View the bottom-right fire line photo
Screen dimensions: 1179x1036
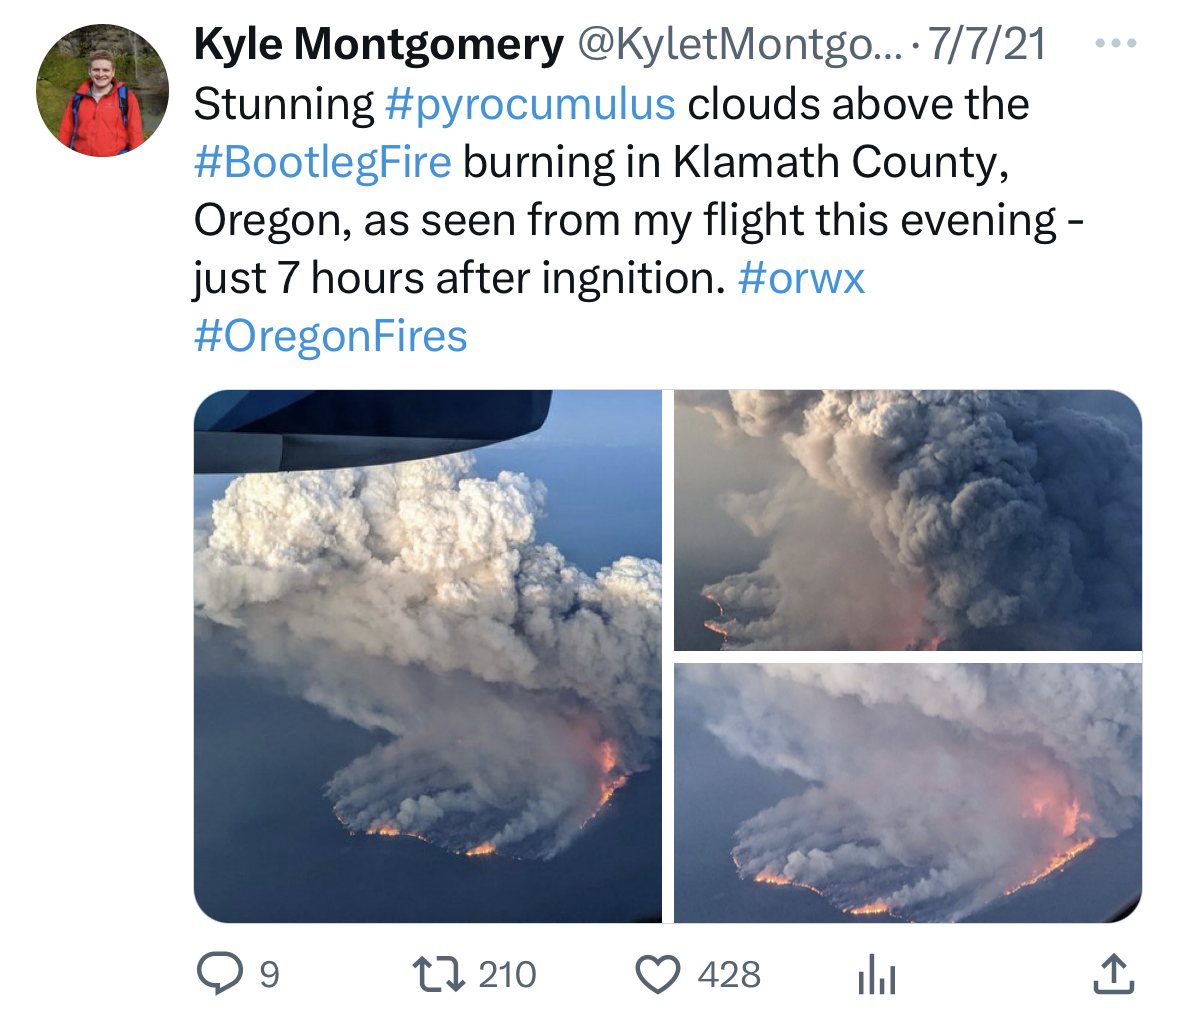pyautogui.click(x=908, y=793)
